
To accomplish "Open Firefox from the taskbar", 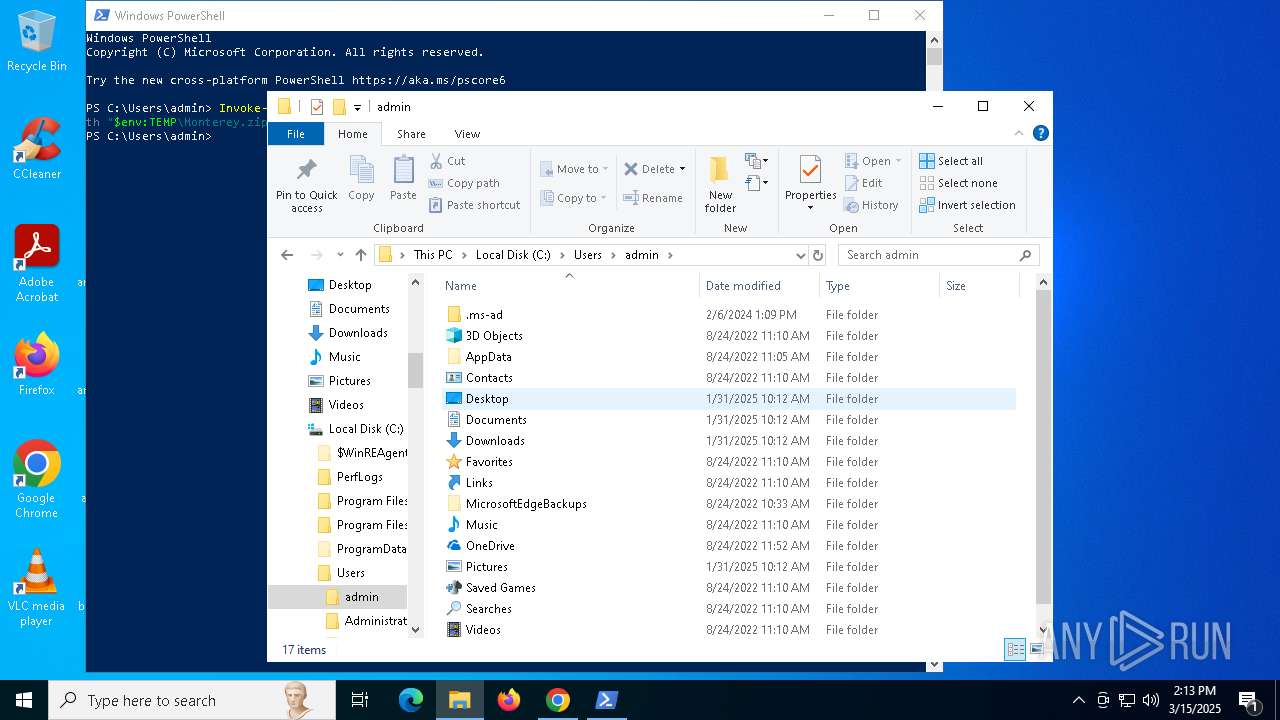I will (509, 700).
